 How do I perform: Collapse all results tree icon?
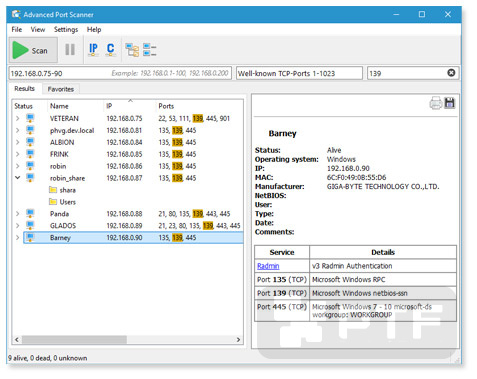(150, 50)
